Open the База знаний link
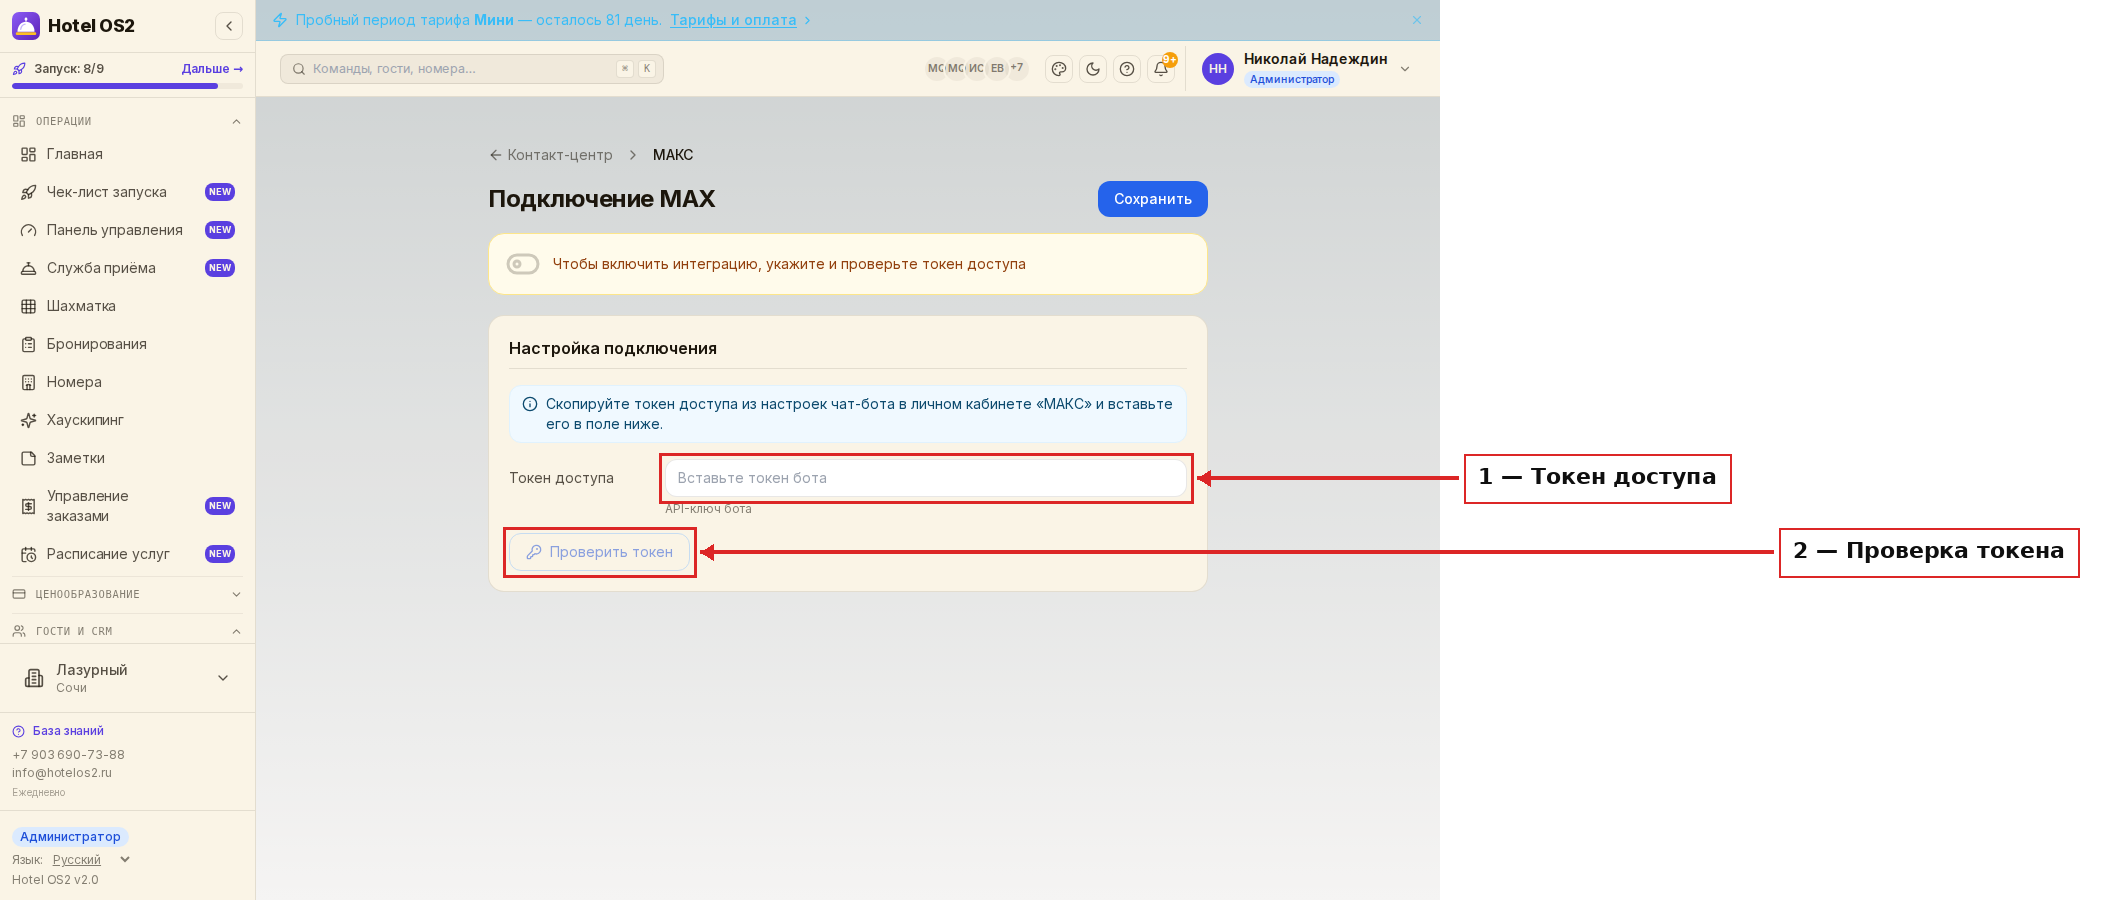Screen dimensions: 2103x900 (58, 731)
